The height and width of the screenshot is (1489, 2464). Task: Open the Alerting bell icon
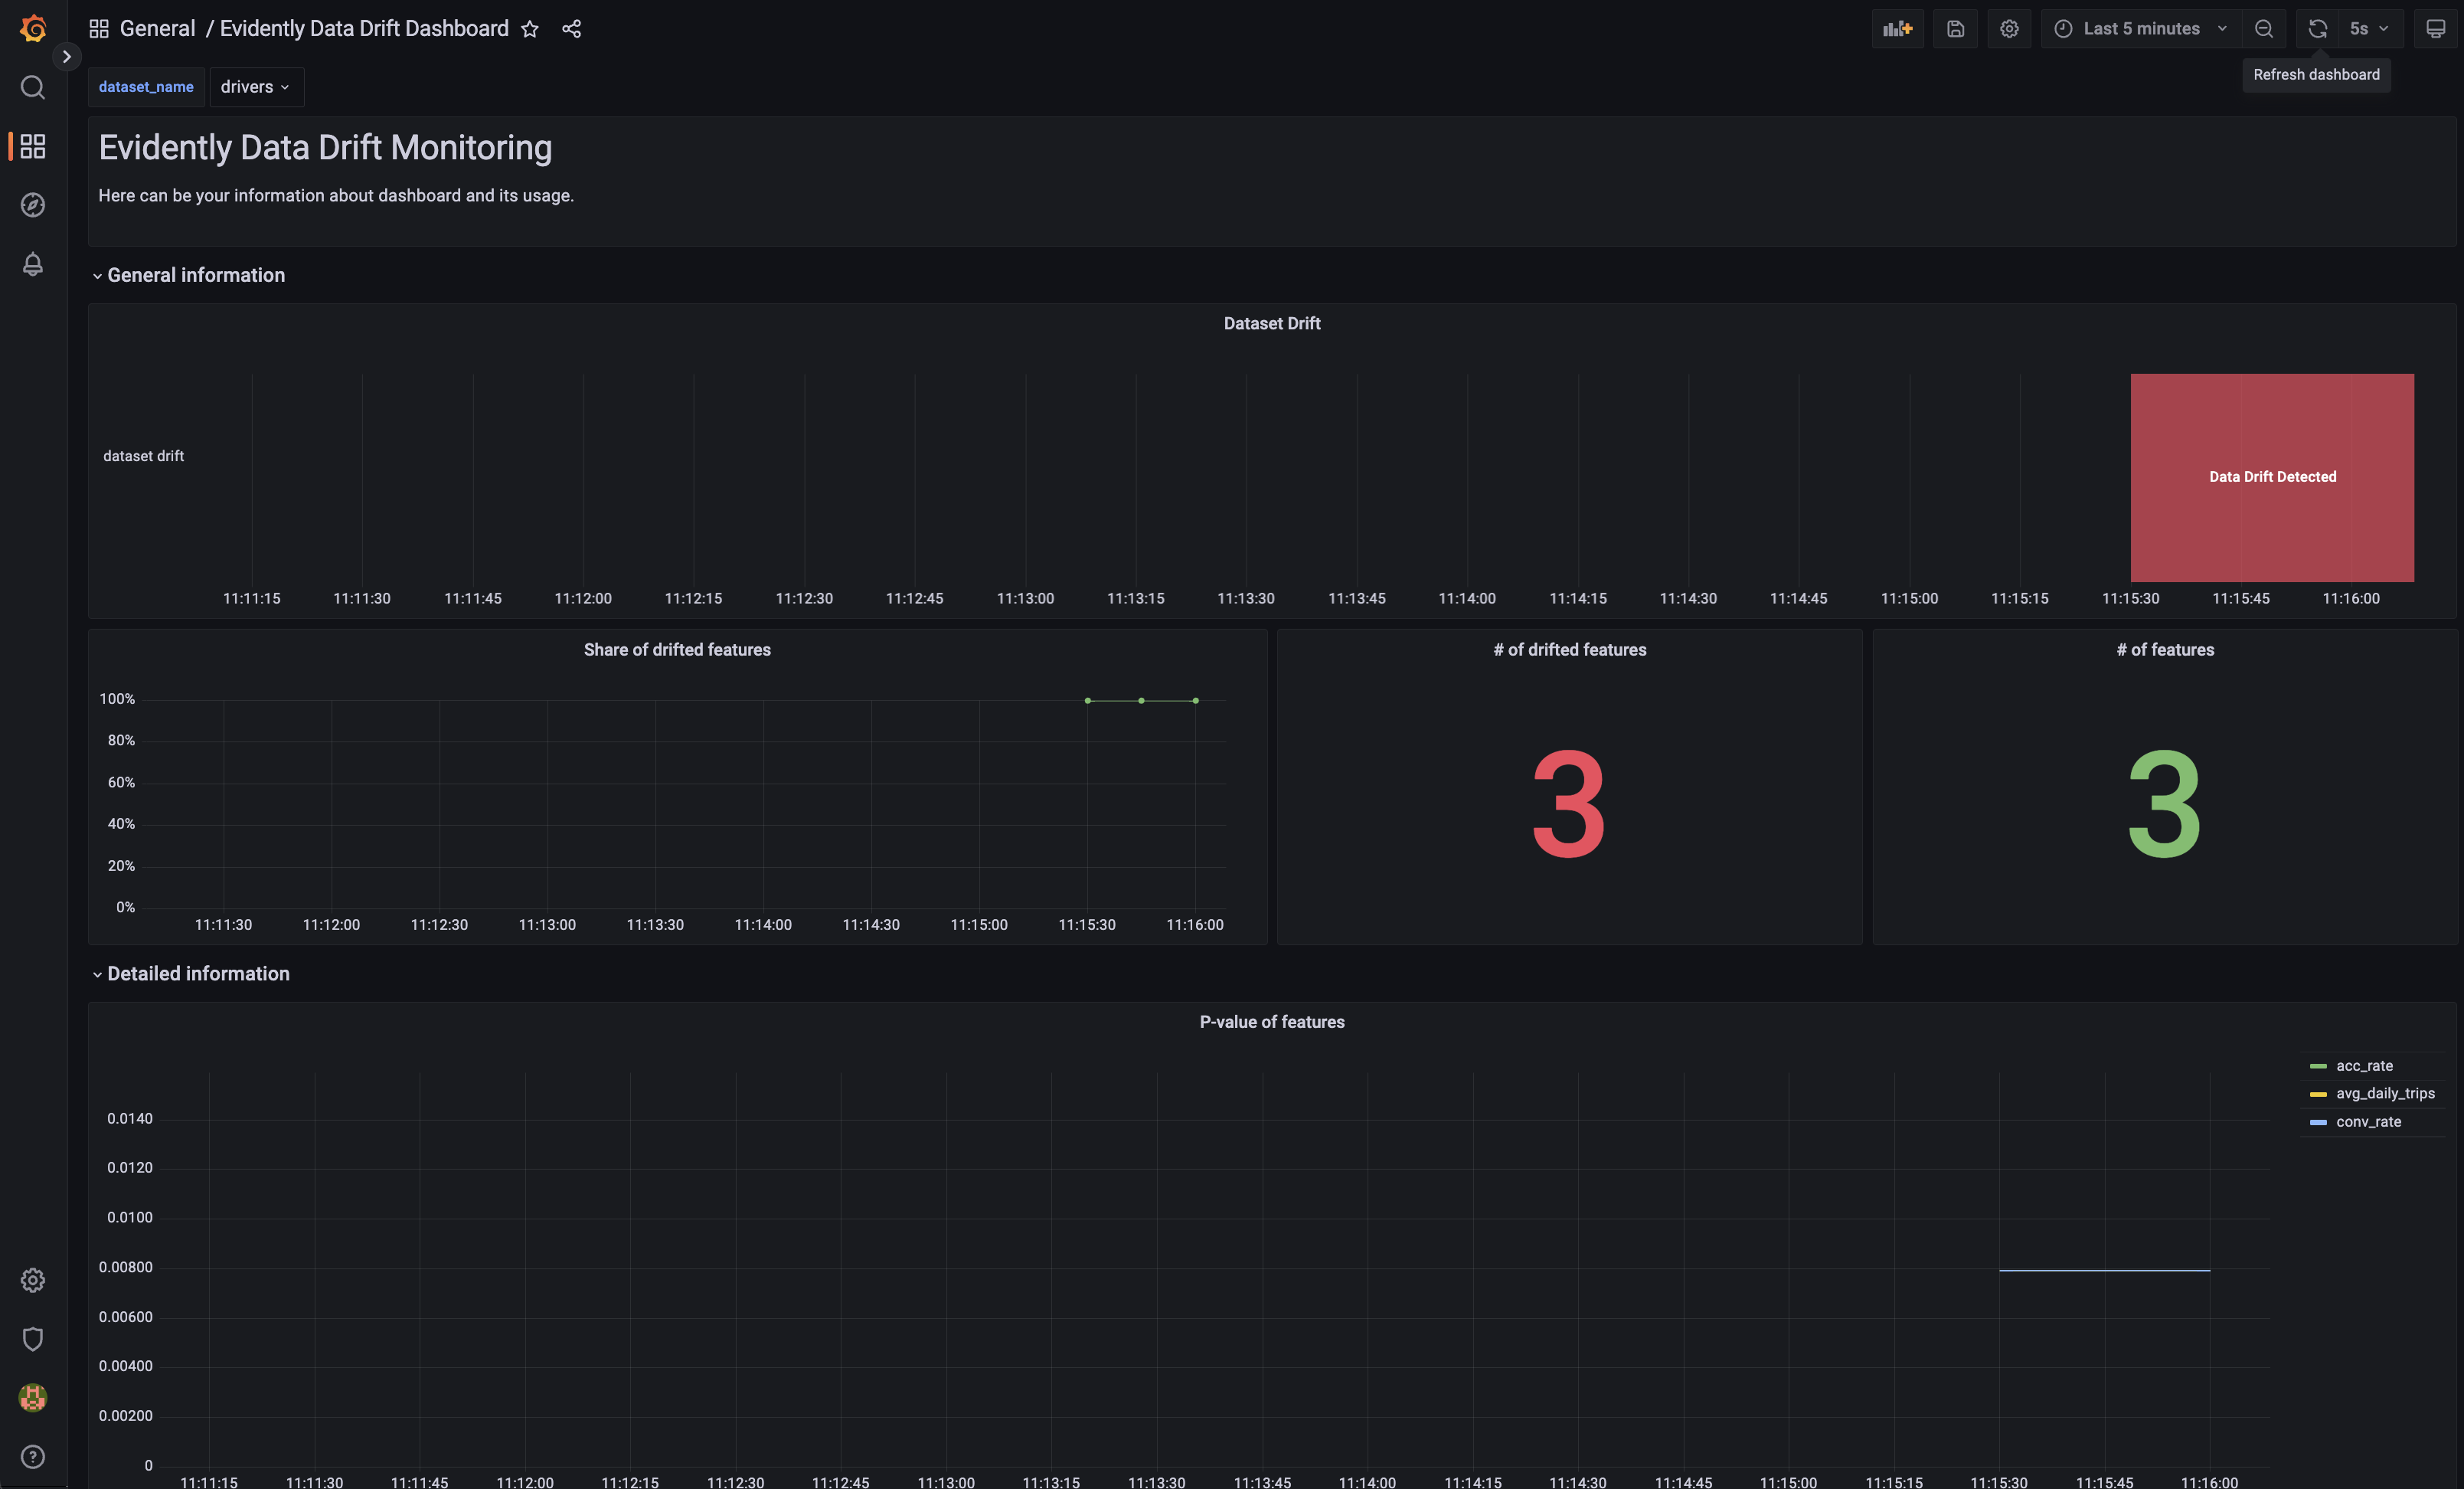[x=33, y=264]
